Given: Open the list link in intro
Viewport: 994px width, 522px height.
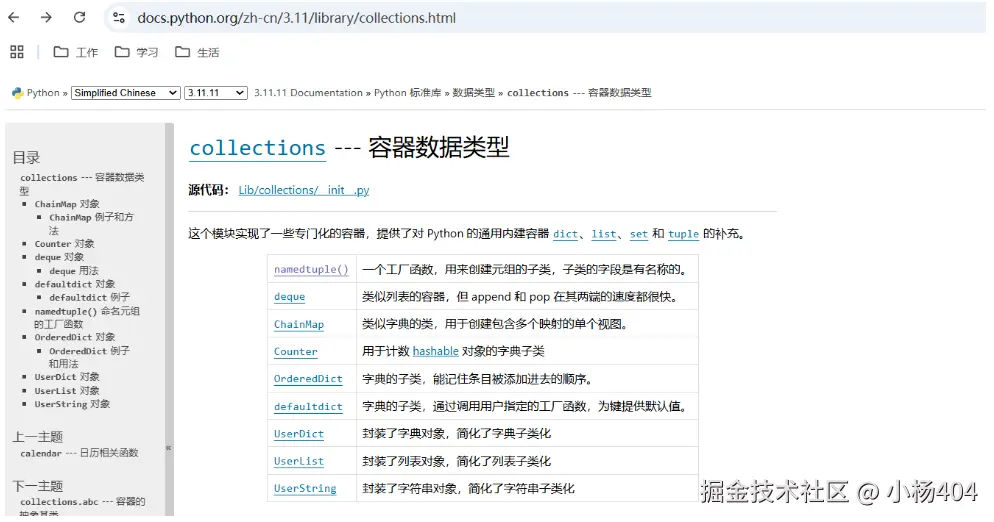Looking at the screenshot, I should coord(604,234).
